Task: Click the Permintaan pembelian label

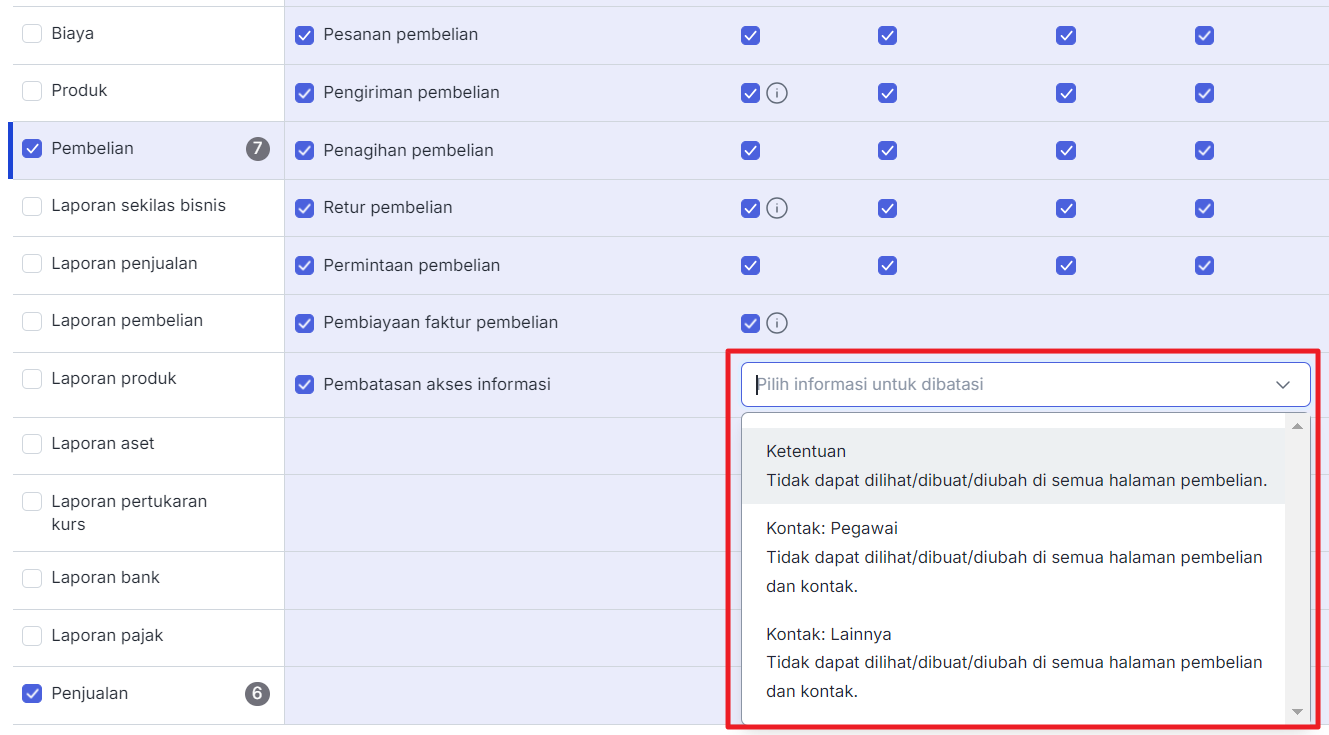Action: pos(411,266)
